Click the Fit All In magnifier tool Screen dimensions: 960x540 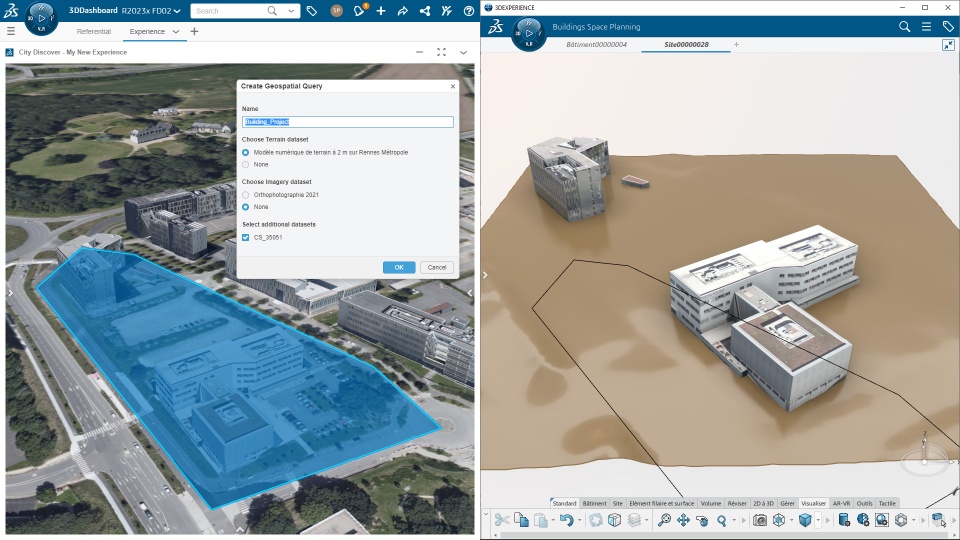point(664,520)
